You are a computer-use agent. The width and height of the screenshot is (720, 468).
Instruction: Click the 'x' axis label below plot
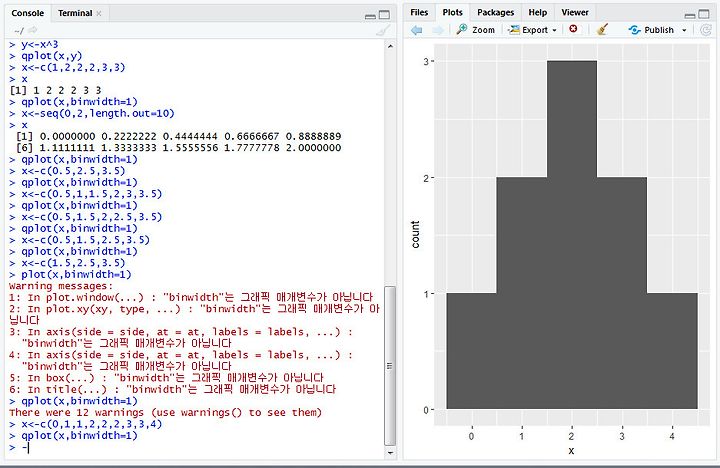pyautogui.click(x=571, y=451)
